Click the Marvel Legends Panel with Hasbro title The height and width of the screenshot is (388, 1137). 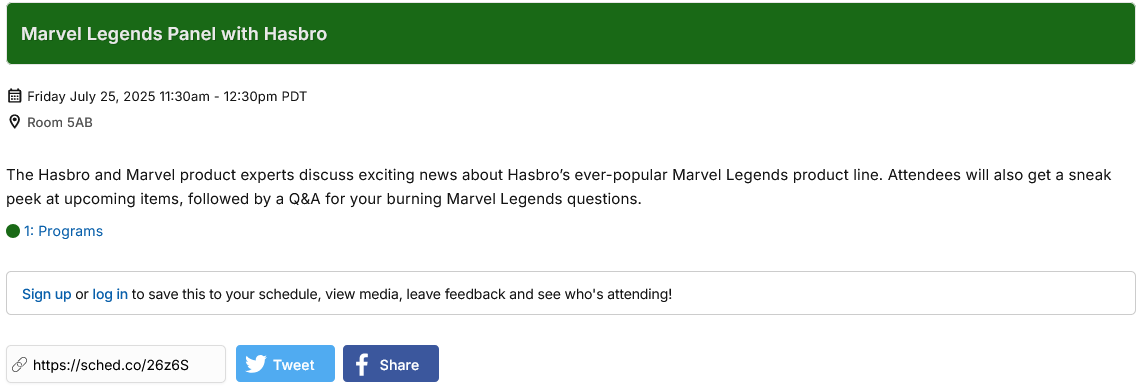pos(174,34)
